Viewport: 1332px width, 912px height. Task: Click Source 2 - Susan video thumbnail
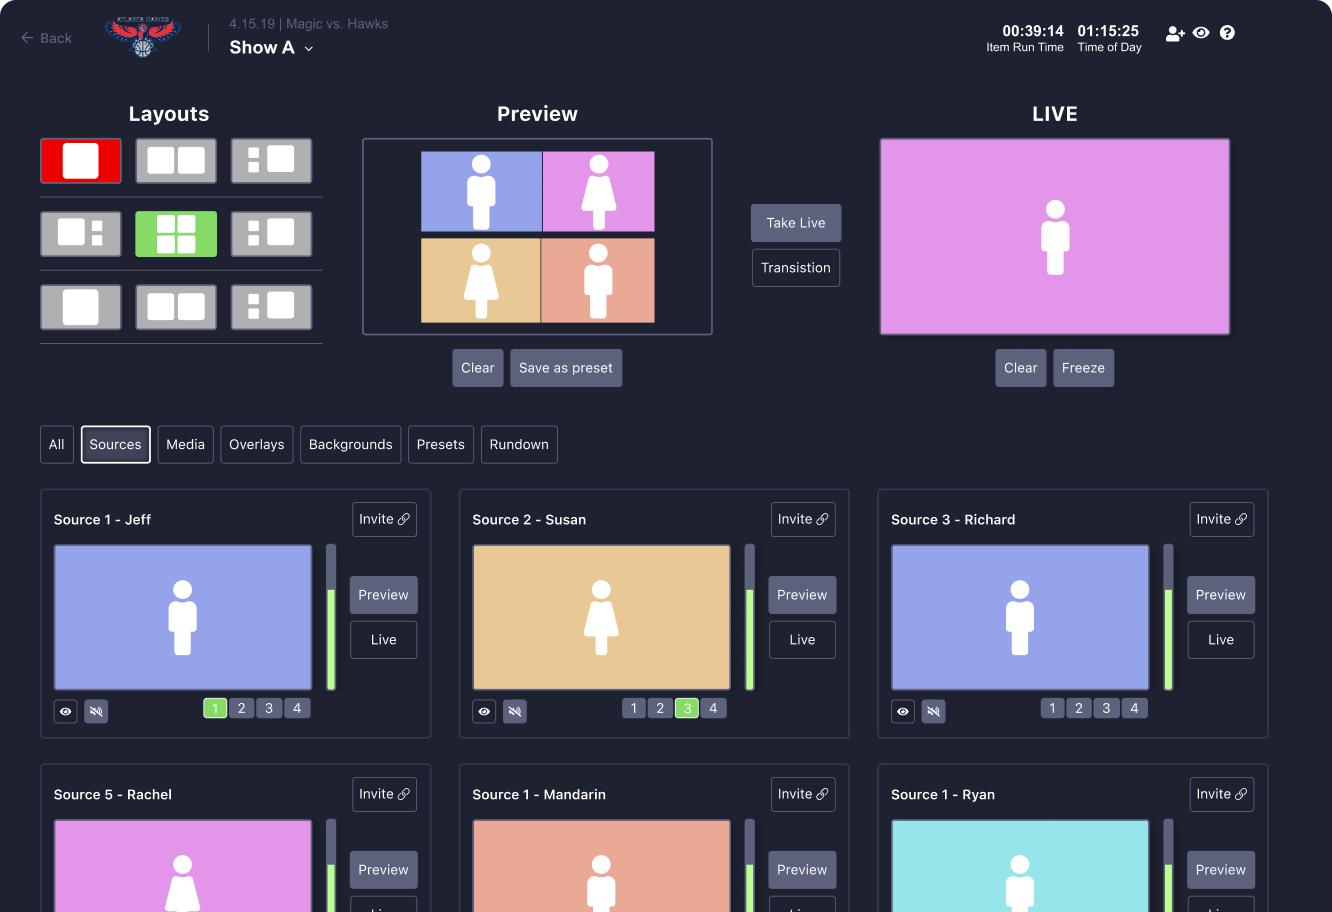coord(602,617)
